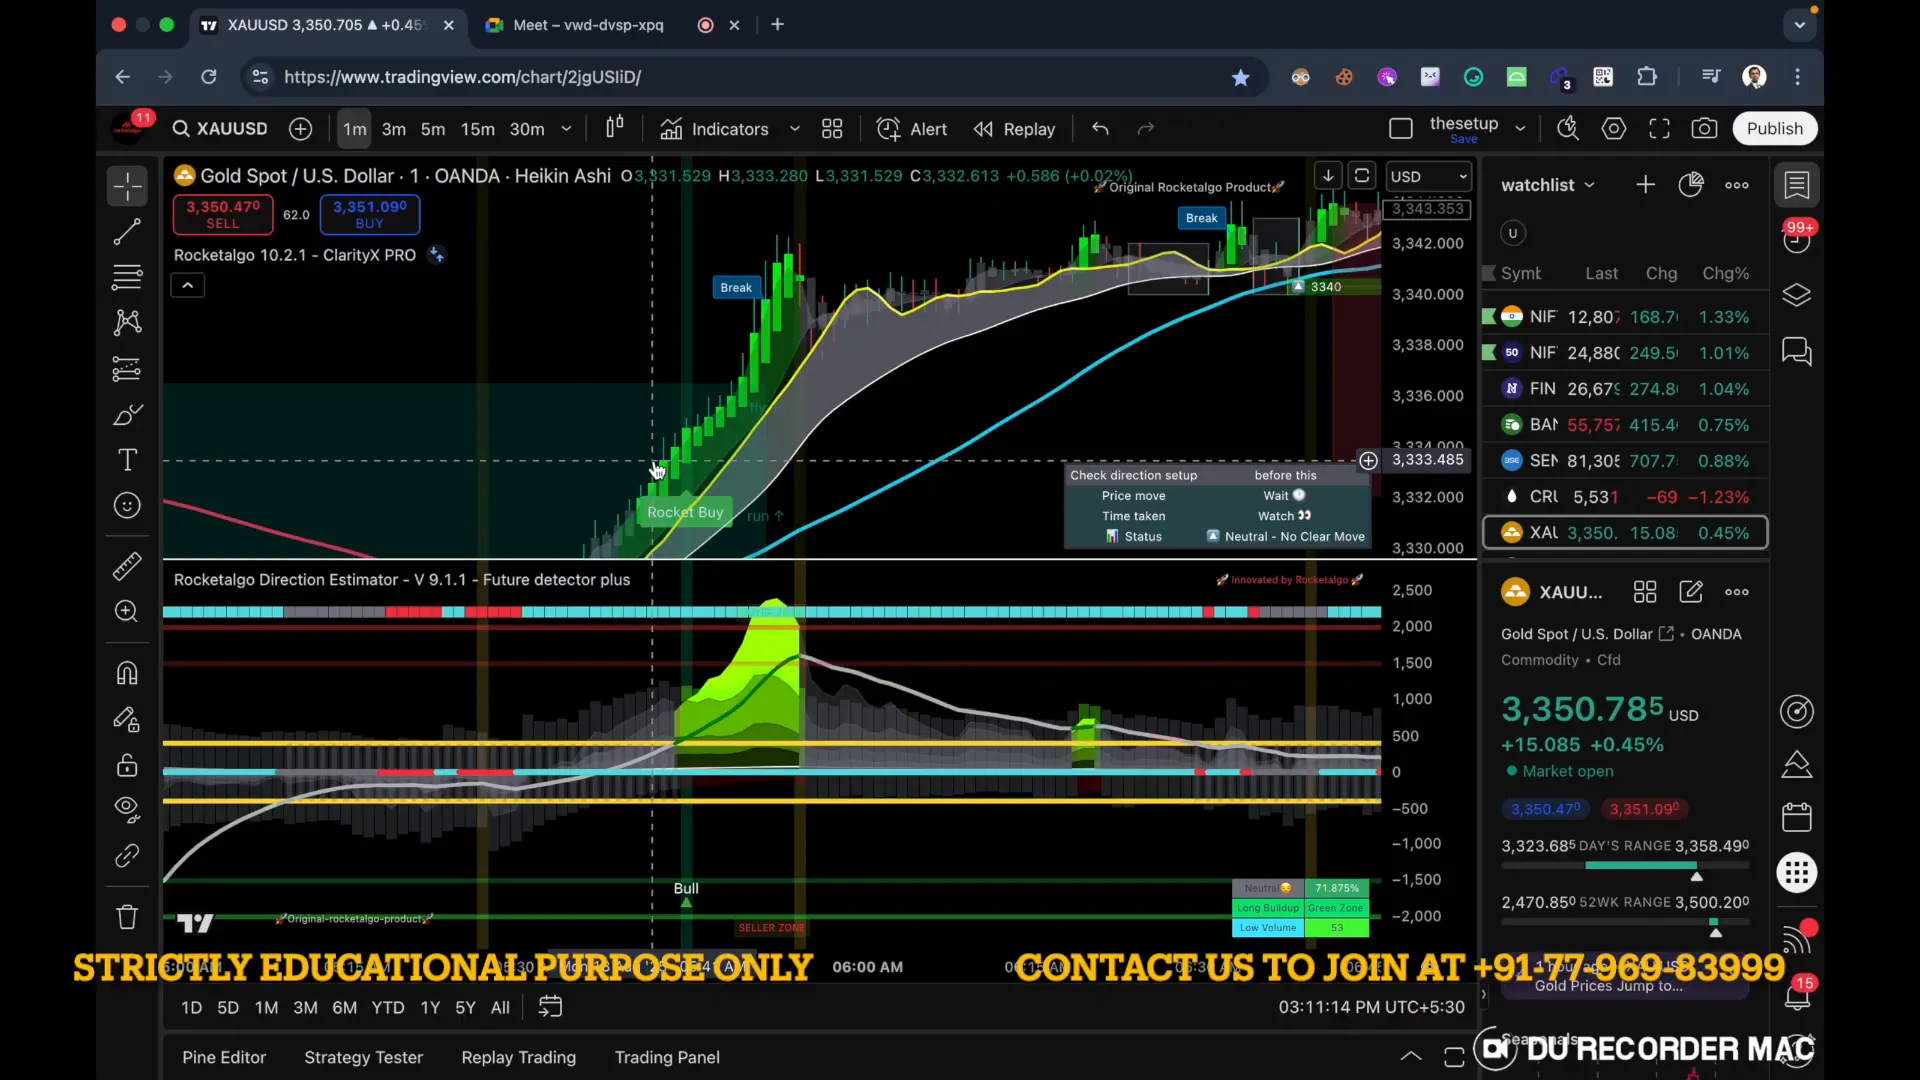Open the Trading Panel tab
Viewport: 1920px width, 1080px height.
[x=667, y=1057]
